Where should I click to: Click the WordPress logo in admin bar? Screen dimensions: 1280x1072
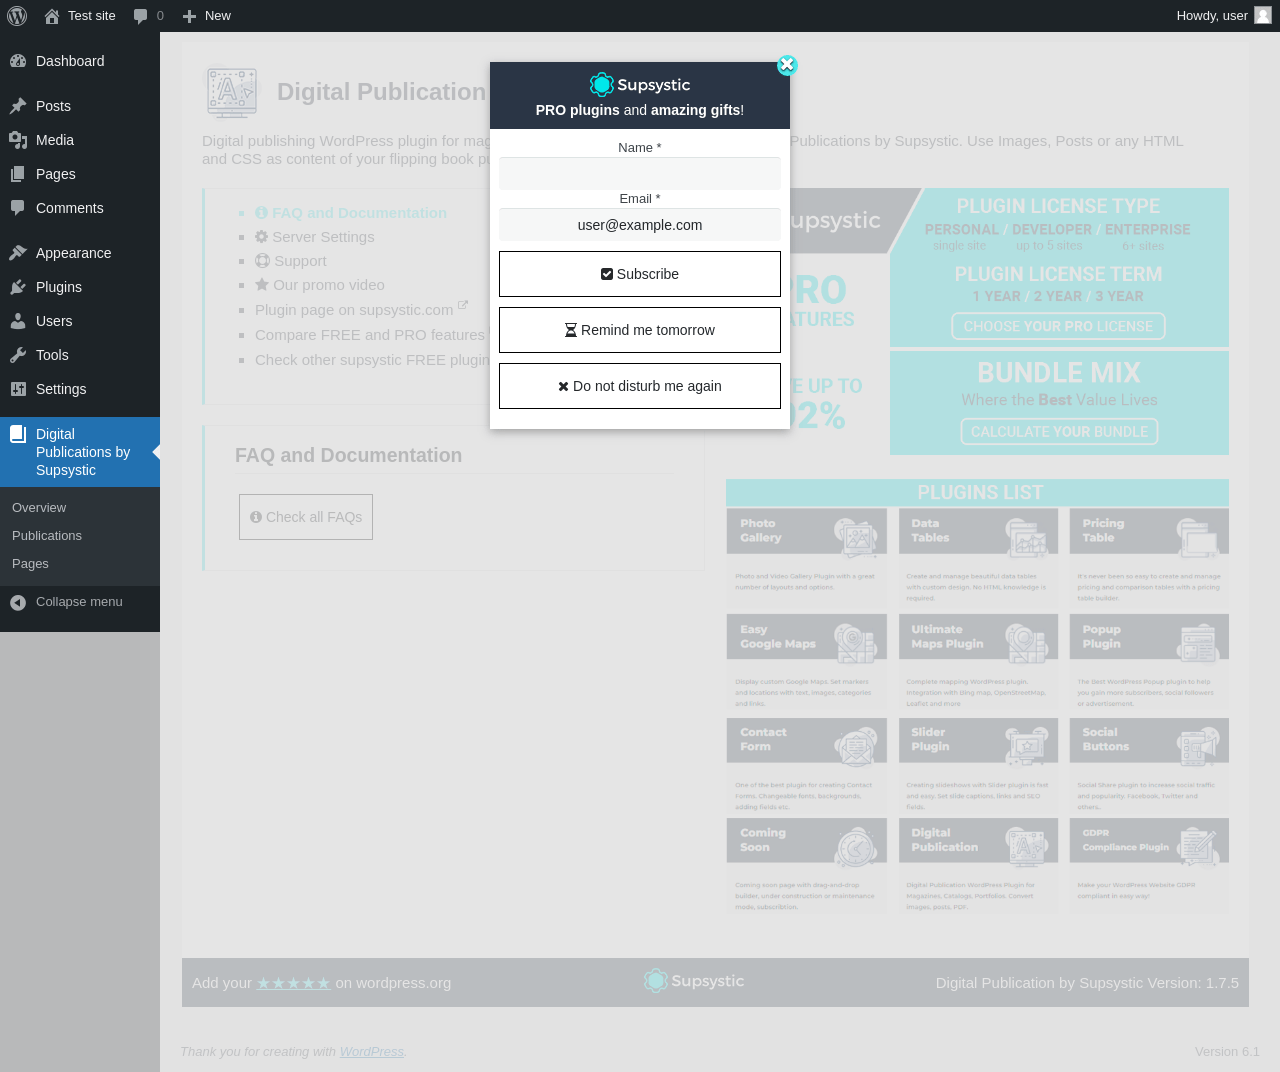click(17, 16)
